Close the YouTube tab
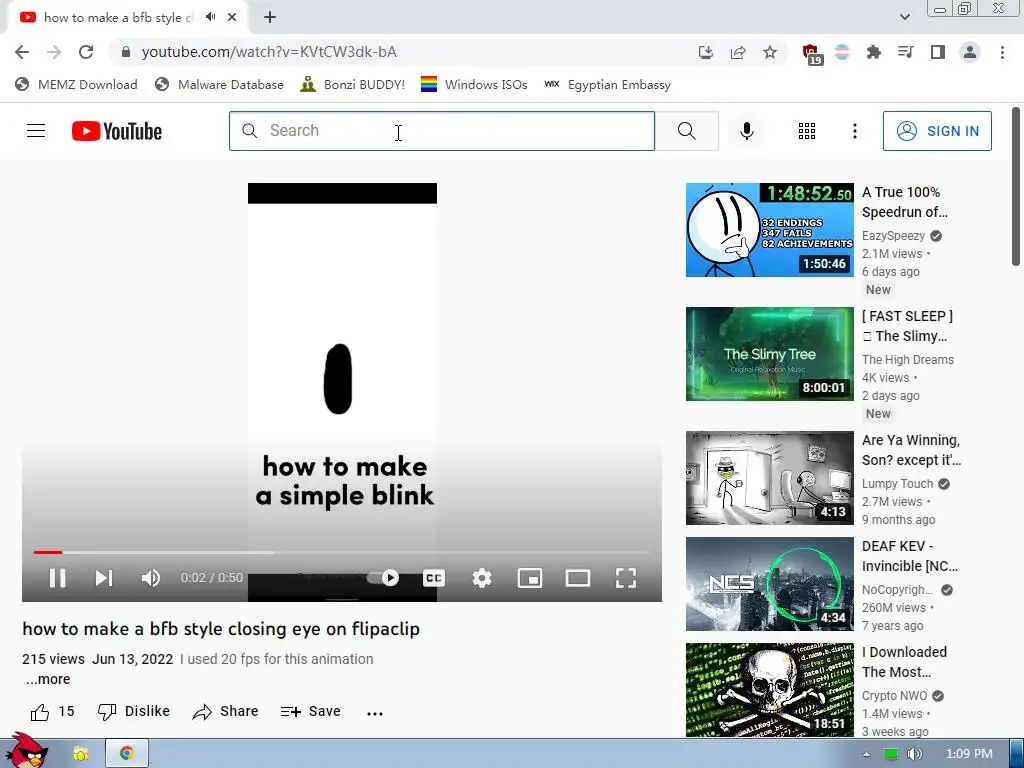This screenshot has height=768, width=1024. click(232, 17)
